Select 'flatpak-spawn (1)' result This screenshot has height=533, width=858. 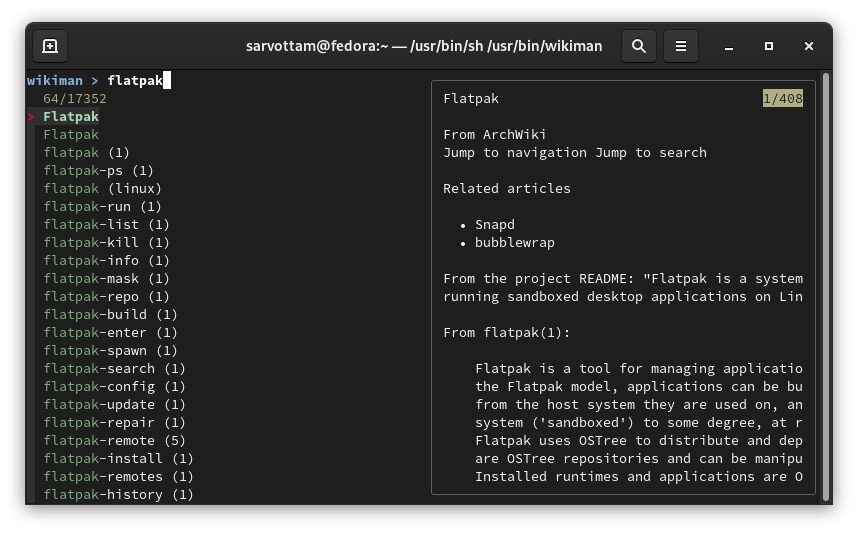tap(111, 351)
